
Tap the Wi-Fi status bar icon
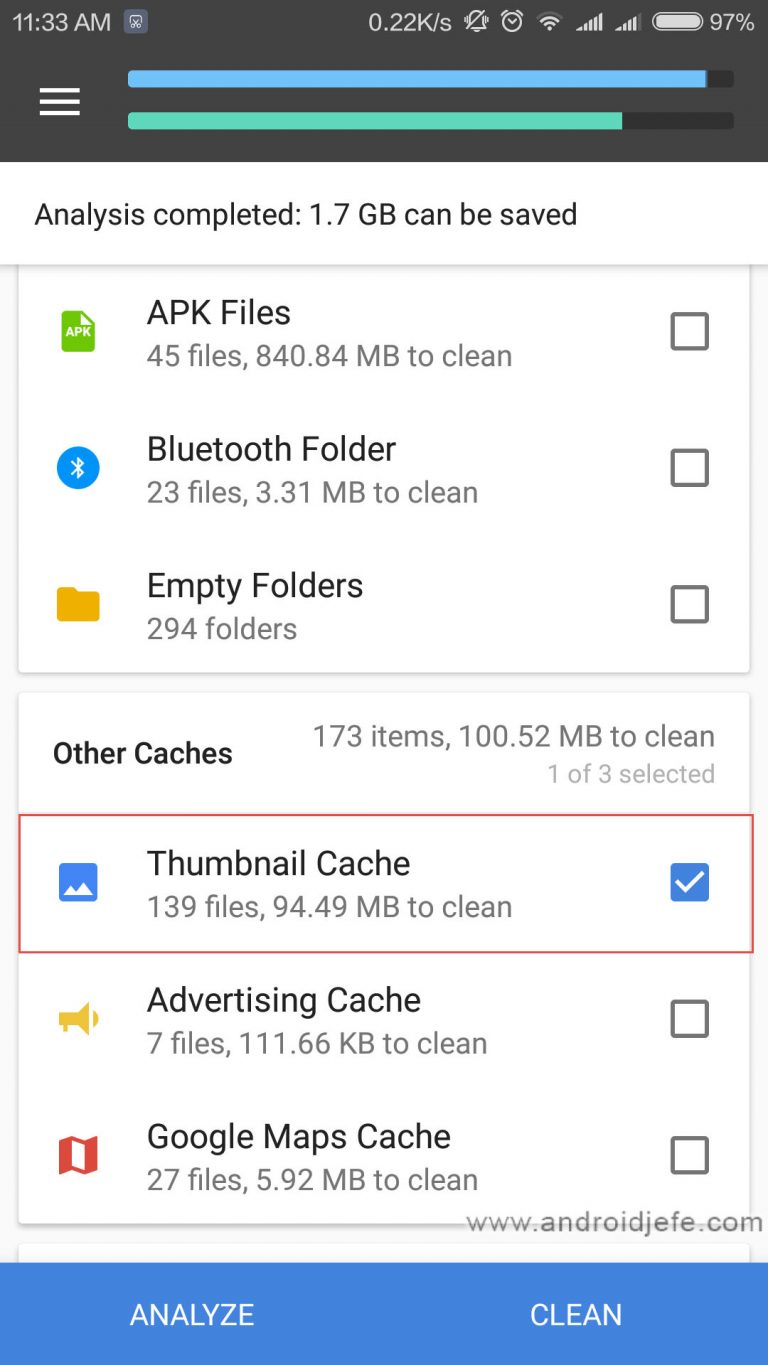[x=549, y=22]
